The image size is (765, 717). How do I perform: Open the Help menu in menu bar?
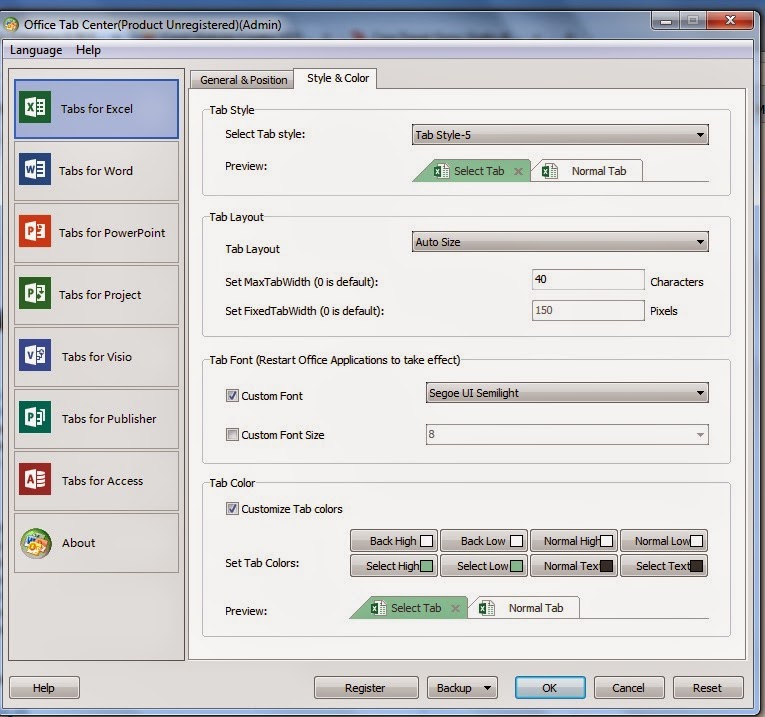[88, 50]
